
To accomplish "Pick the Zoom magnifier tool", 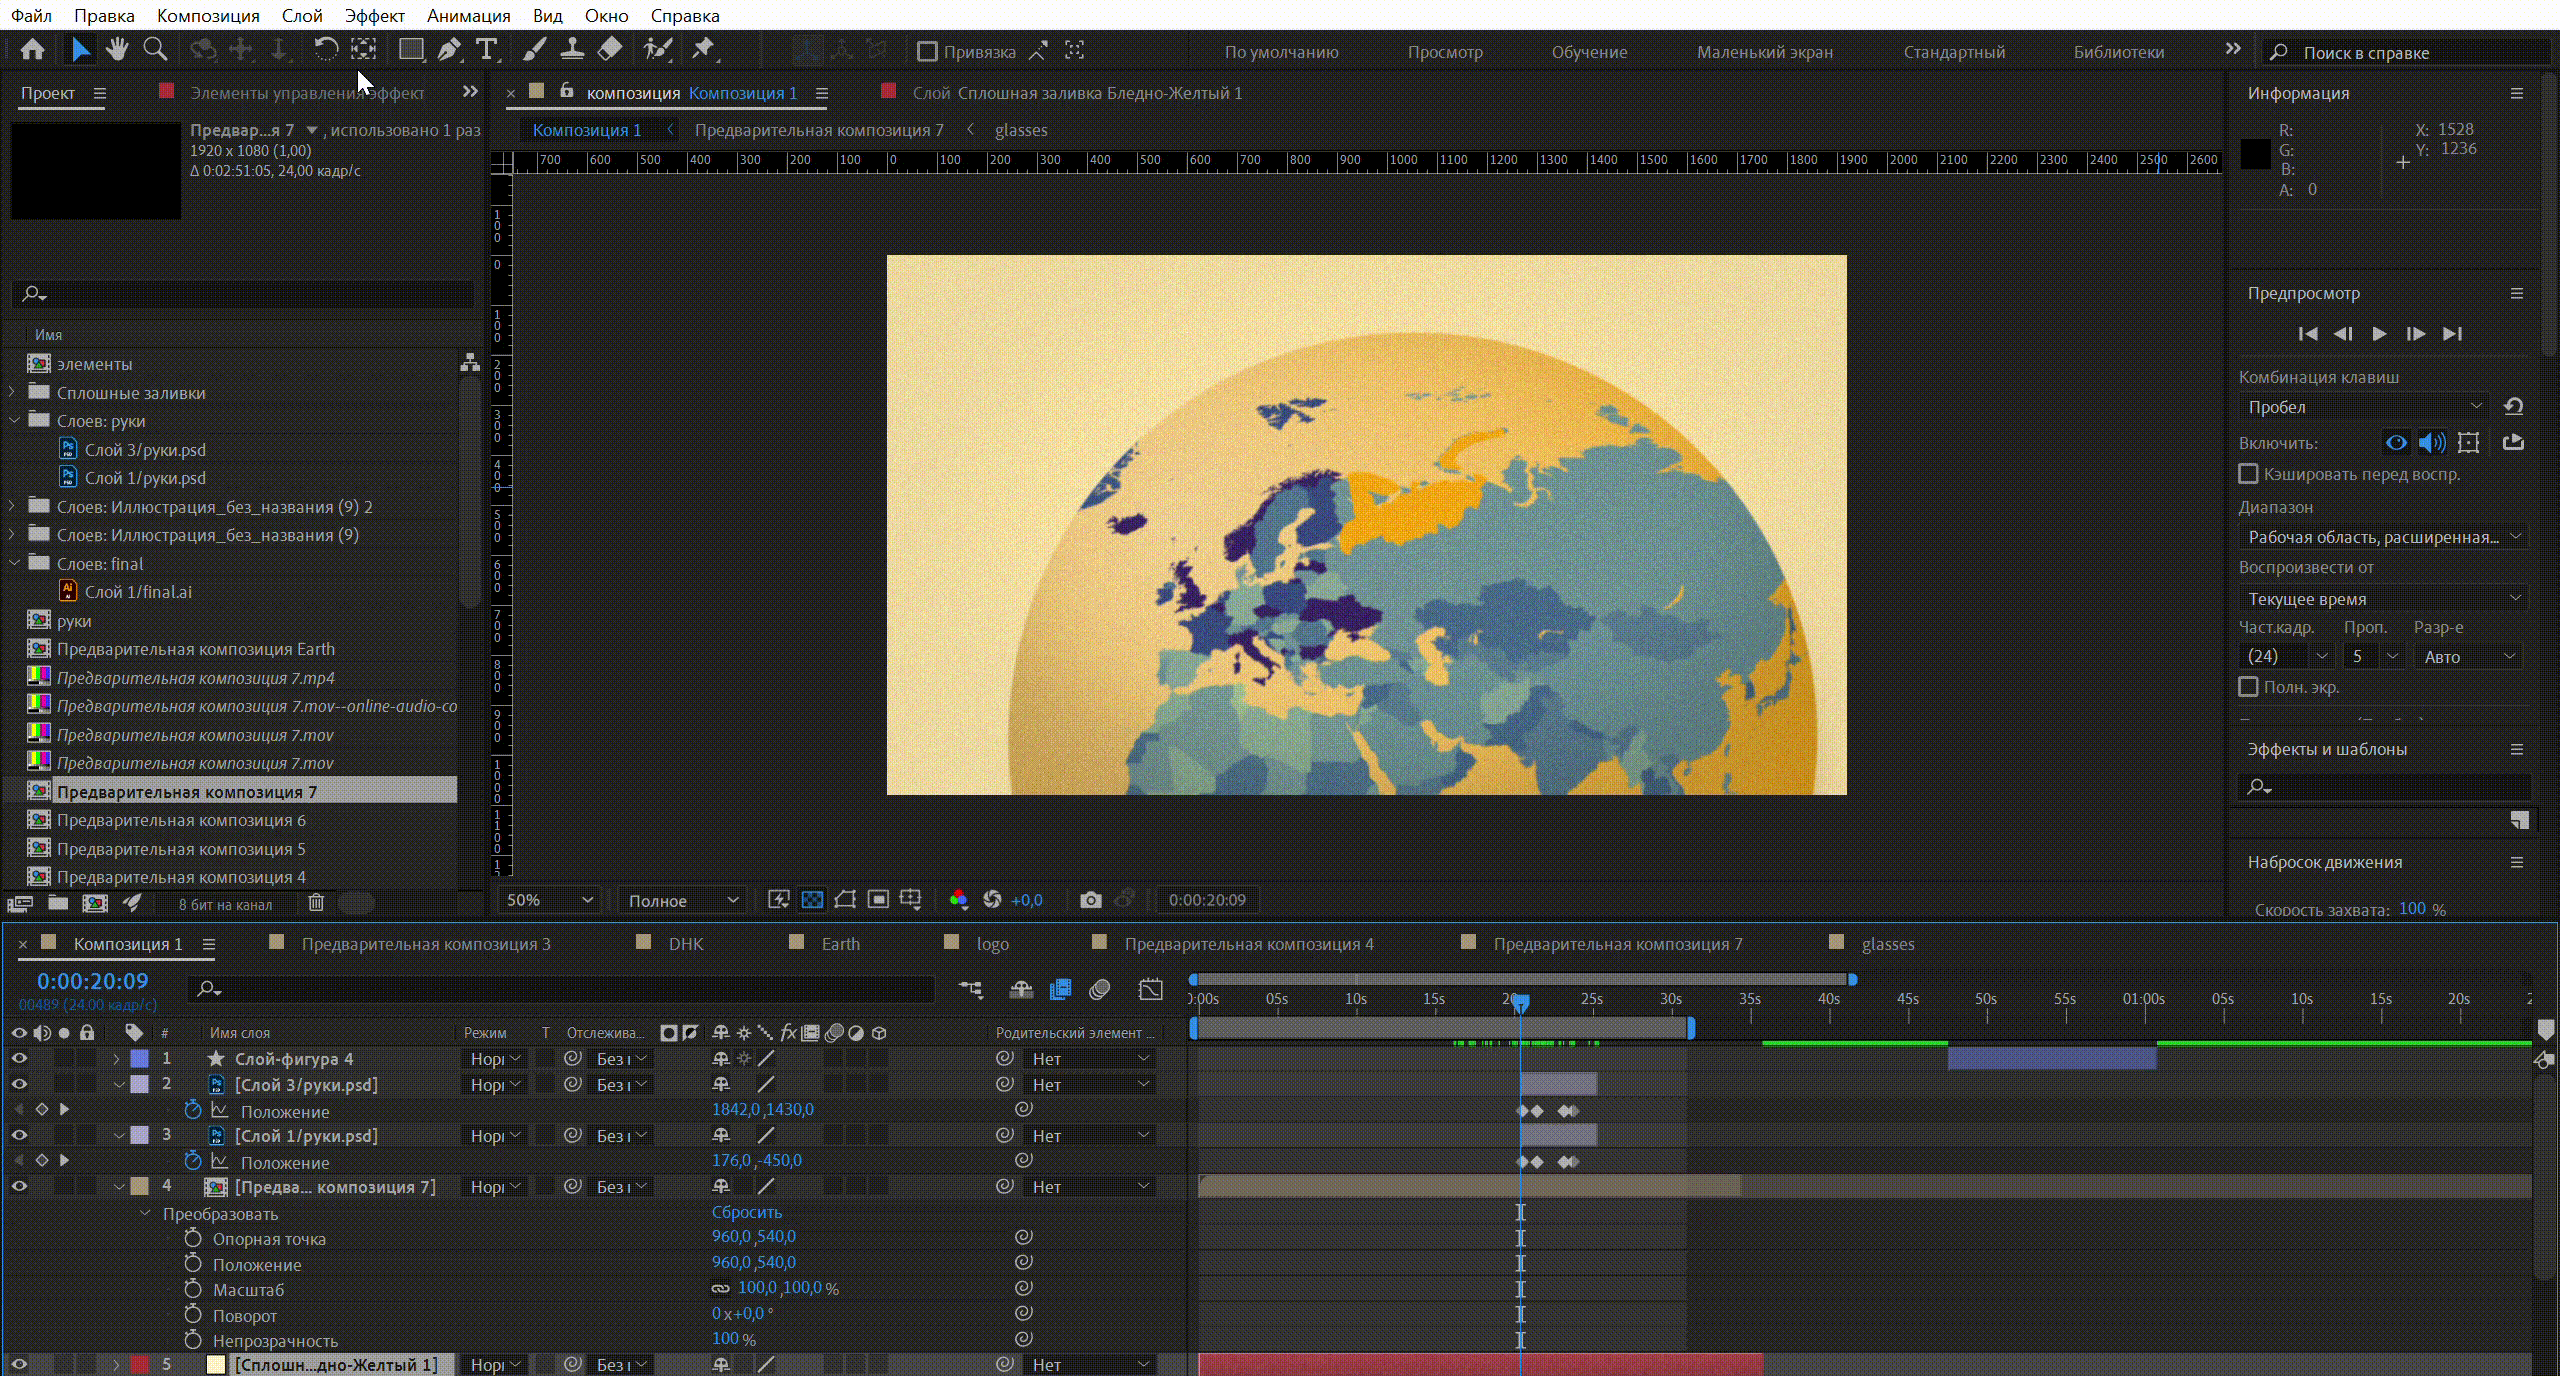I will click(x=154, y=49).
